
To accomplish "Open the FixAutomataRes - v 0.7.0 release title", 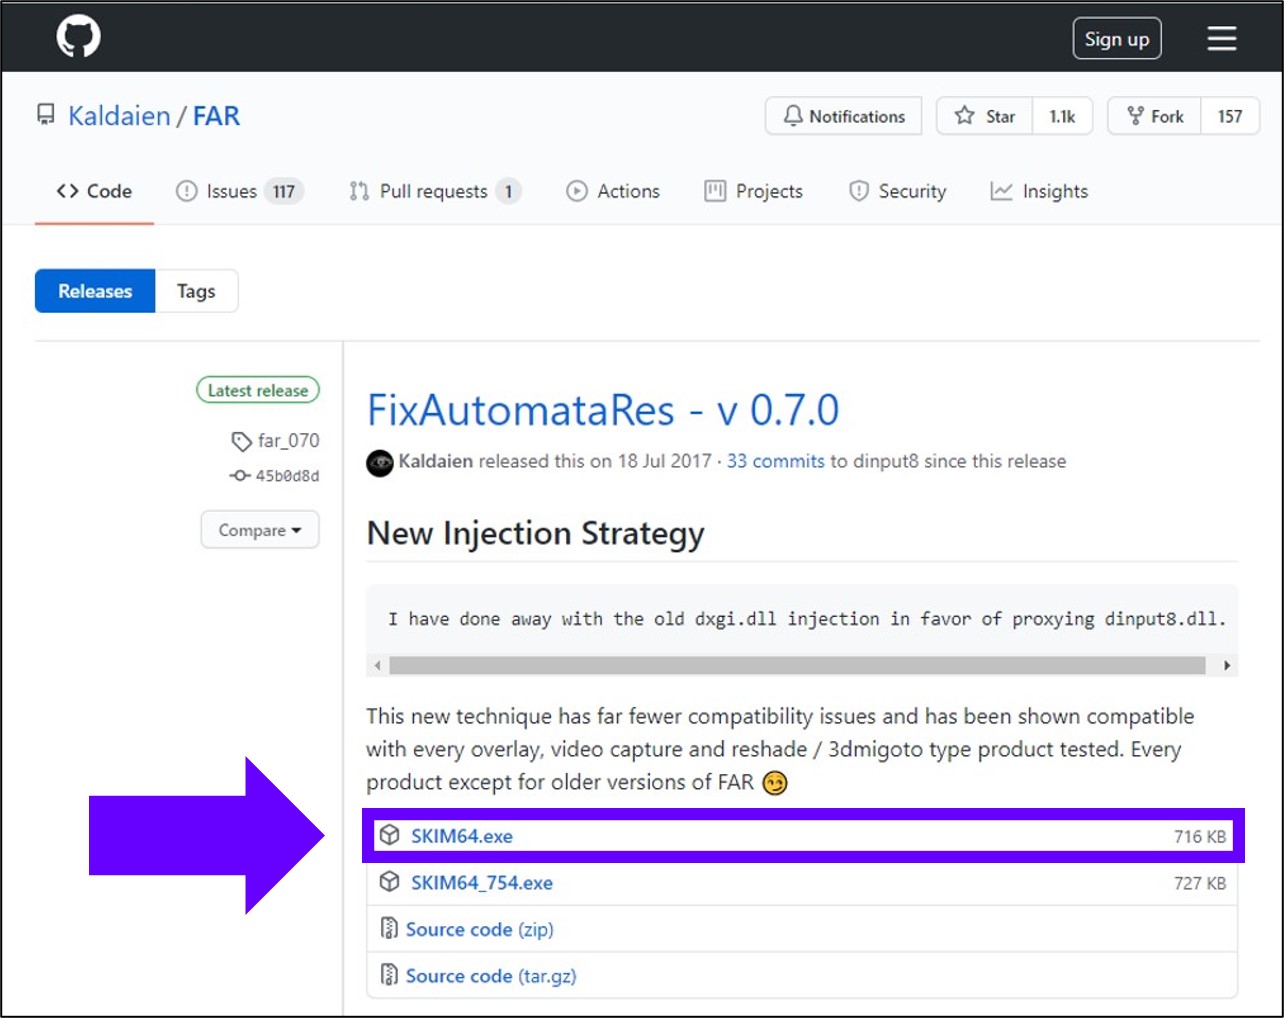I will coord(603,410).
